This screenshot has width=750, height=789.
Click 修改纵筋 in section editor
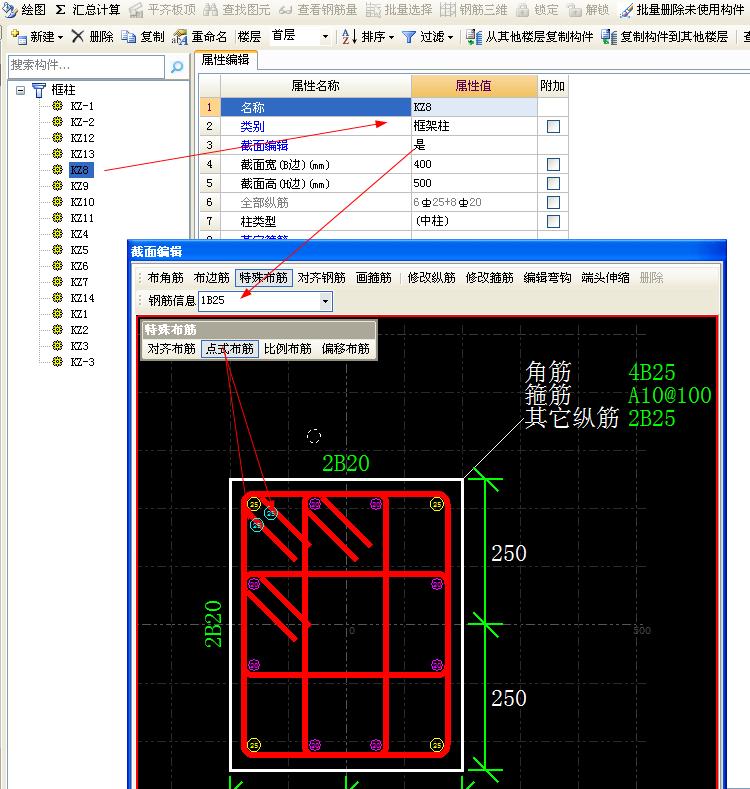pos(431,278)
